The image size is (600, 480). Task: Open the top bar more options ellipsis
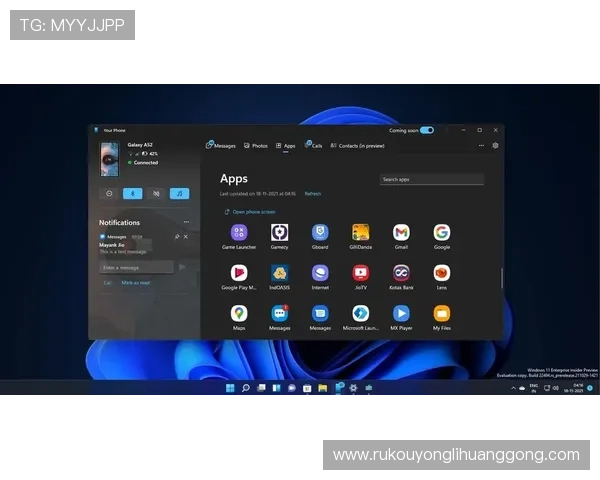point(480,145)
